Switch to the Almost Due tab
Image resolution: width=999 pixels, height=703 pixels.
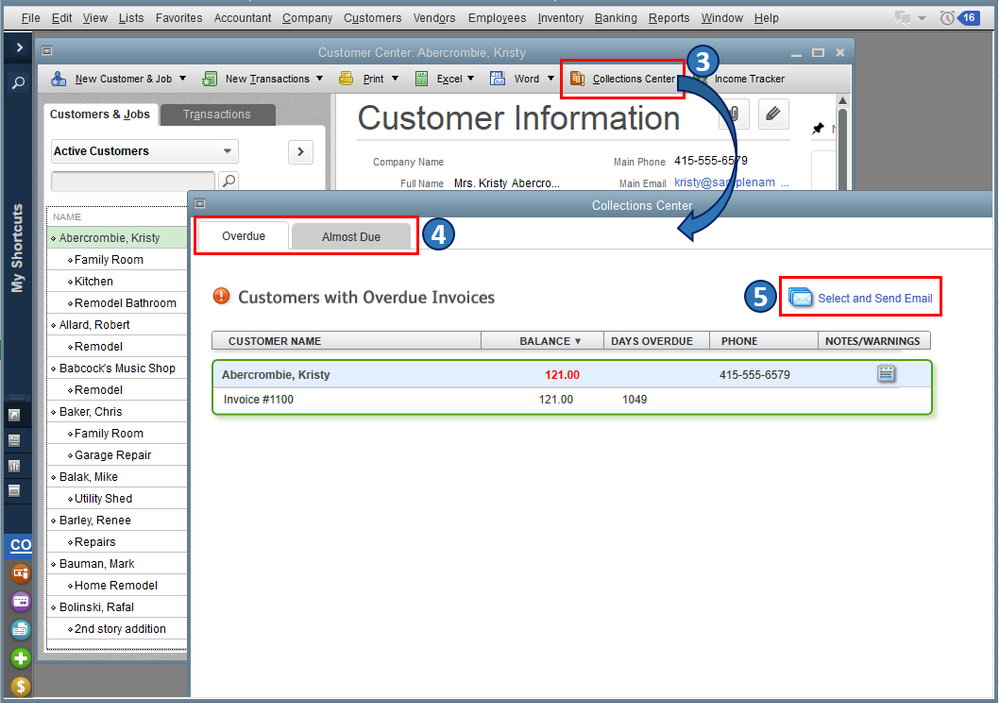point(351,236)
